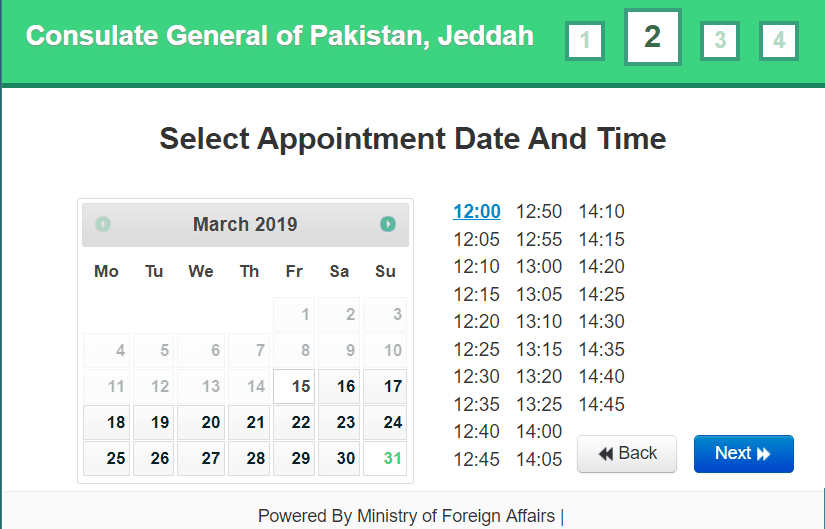Pick the 14:45 time slot
The height and width of the screenshot is (529, 825).
click(601, 405)
